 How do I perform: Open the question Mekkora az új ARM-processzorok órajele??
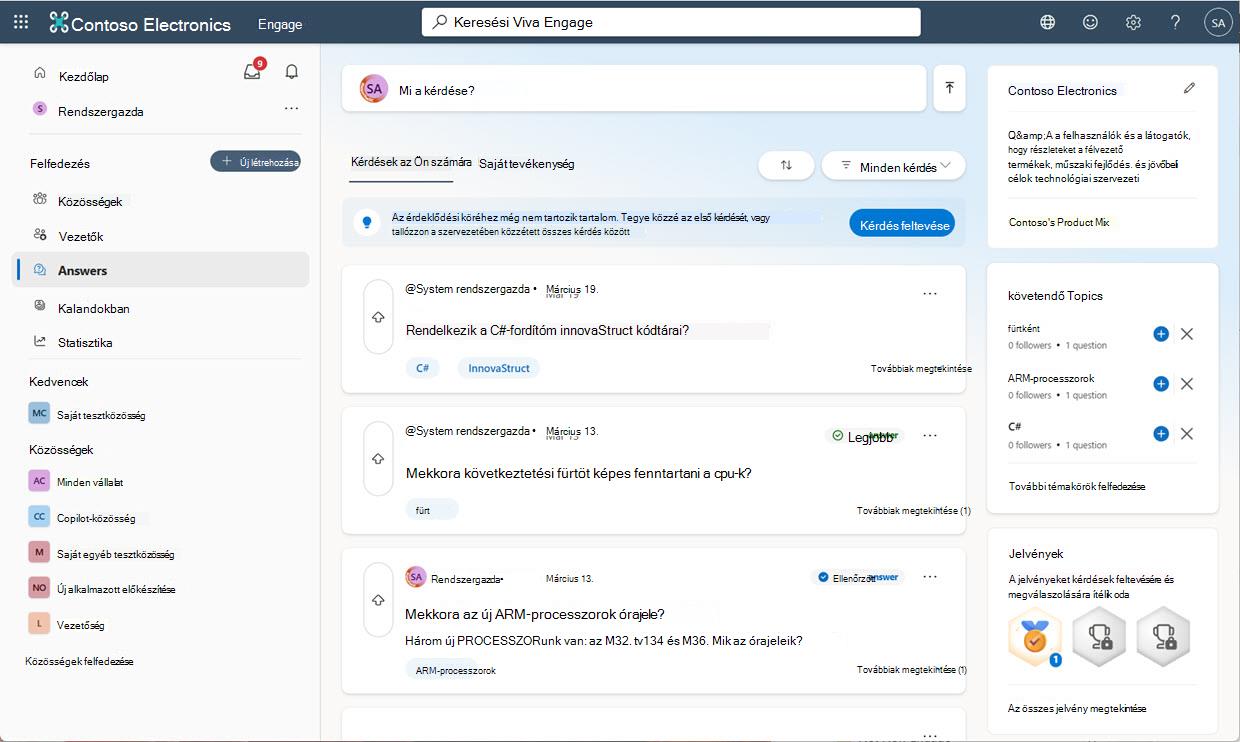coord(535,613)
